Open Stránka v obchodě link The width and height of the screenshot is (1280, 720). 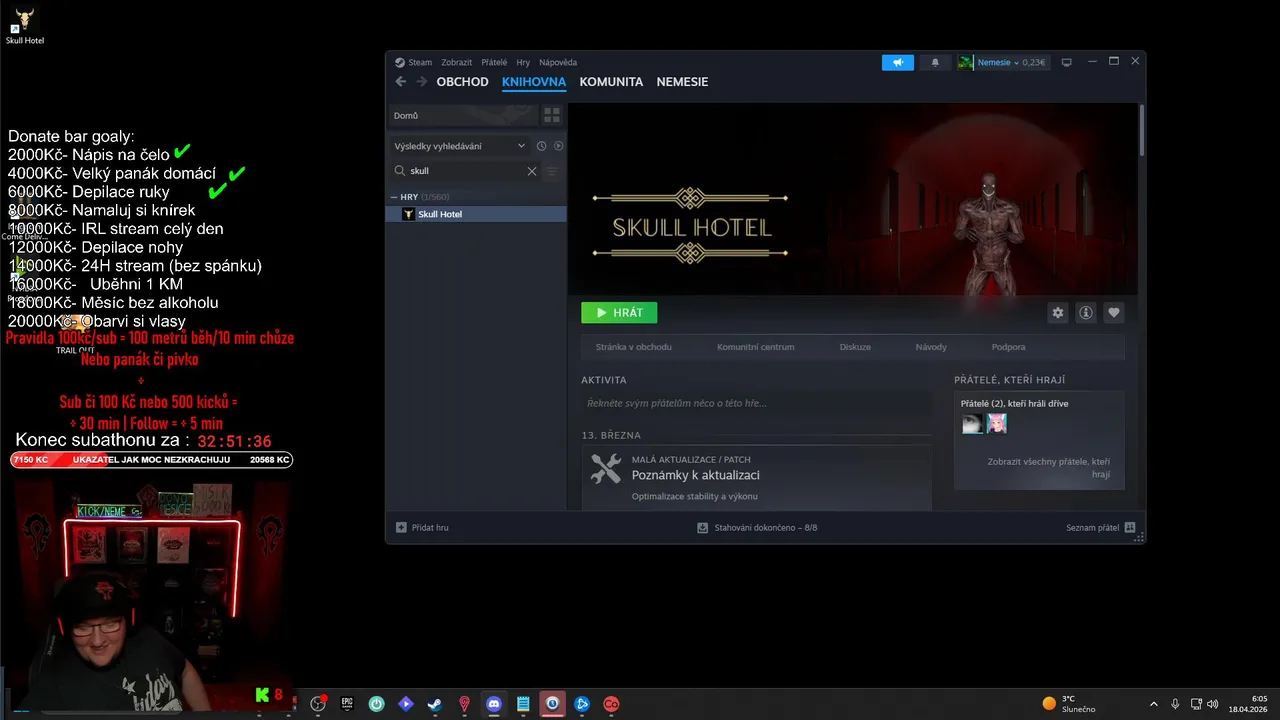(633, 347)
